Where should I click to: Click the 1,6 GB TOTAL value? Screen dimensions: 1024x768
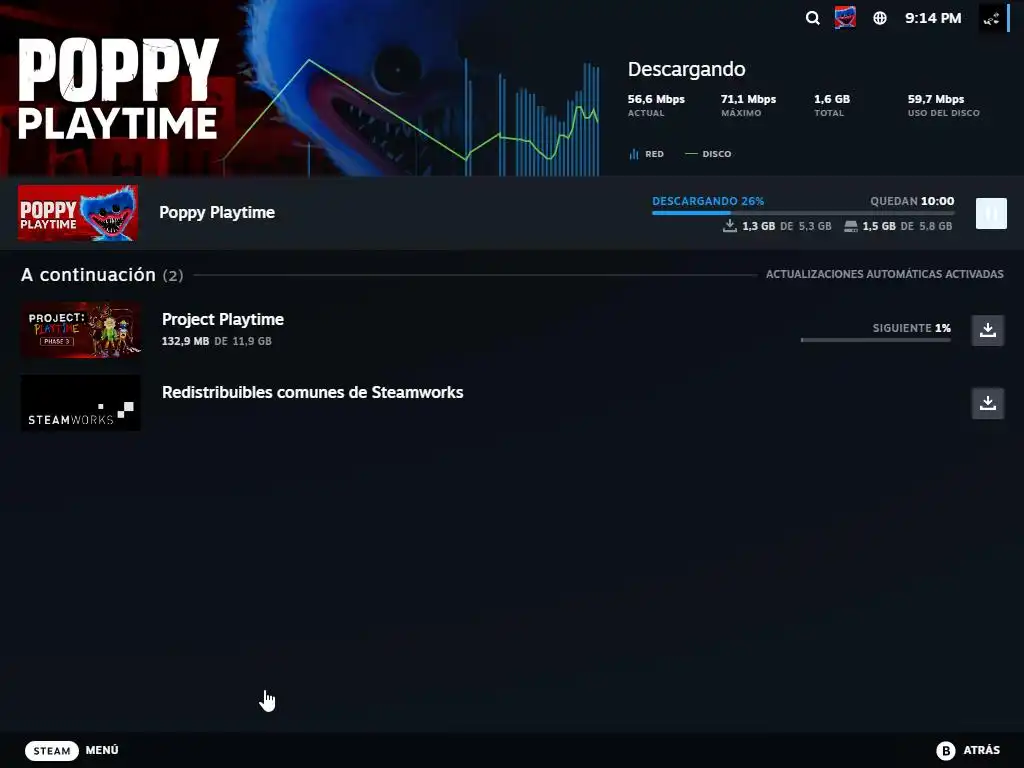(x=831, y=99)
